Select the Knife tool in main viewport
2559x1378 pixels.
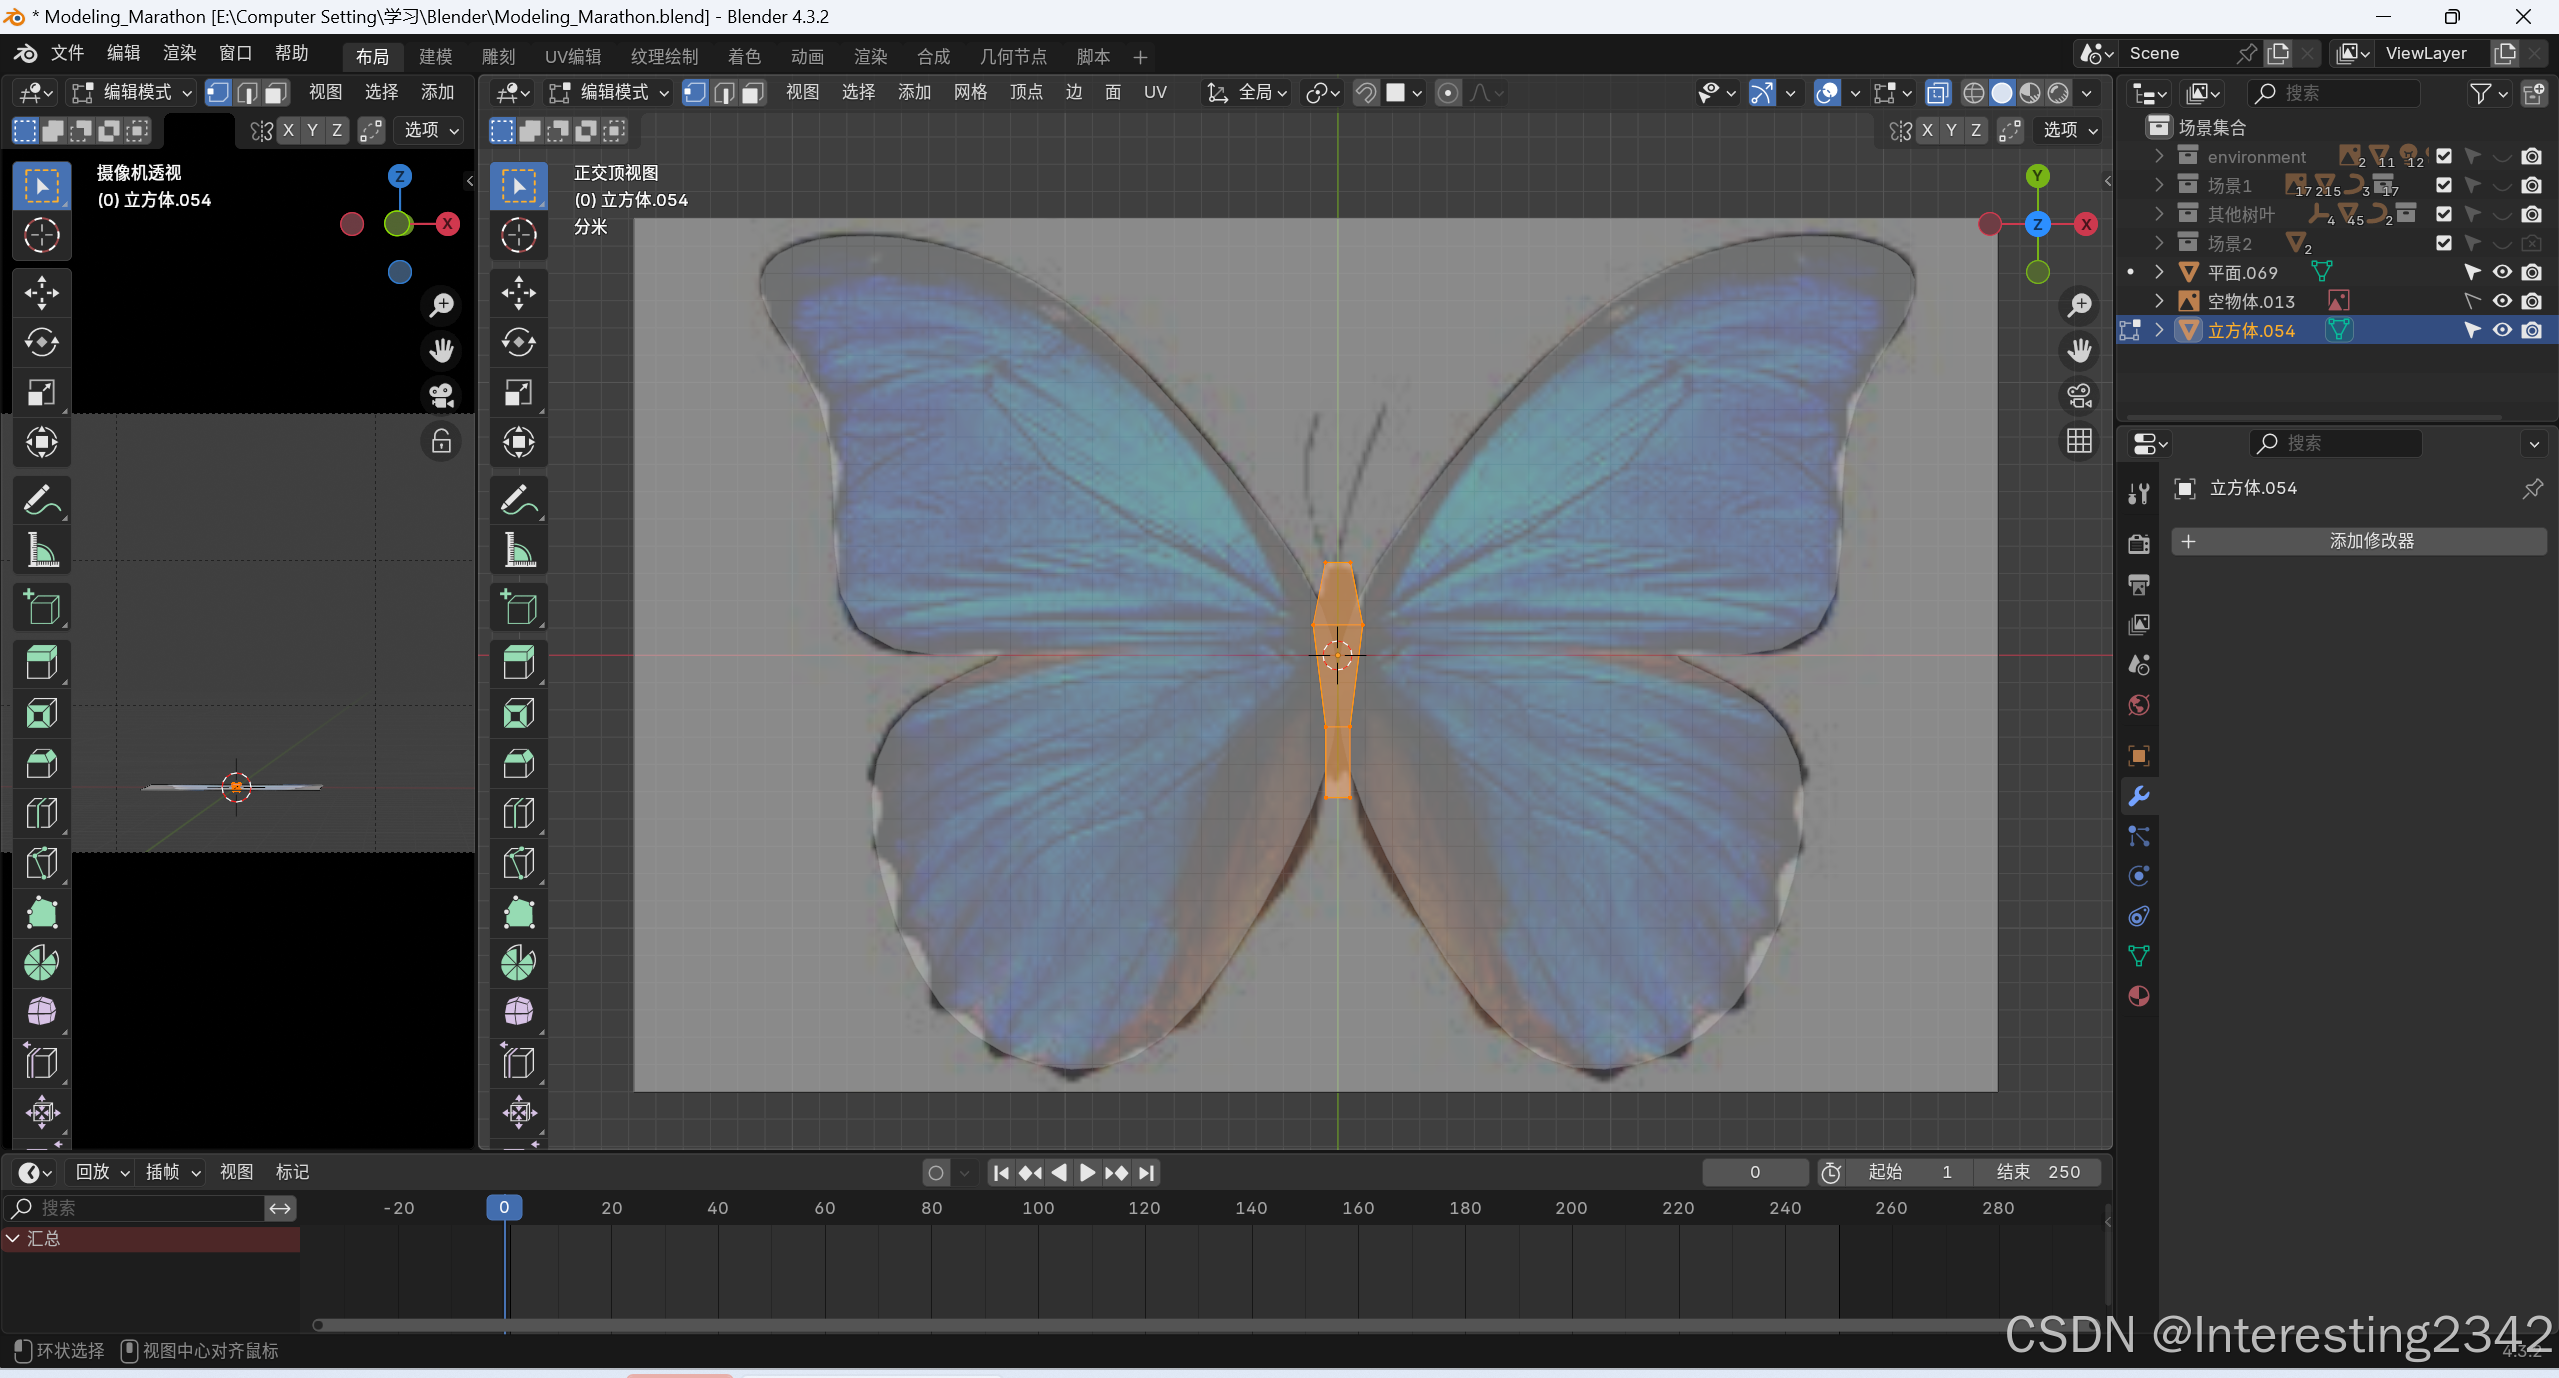pos(518,863)
